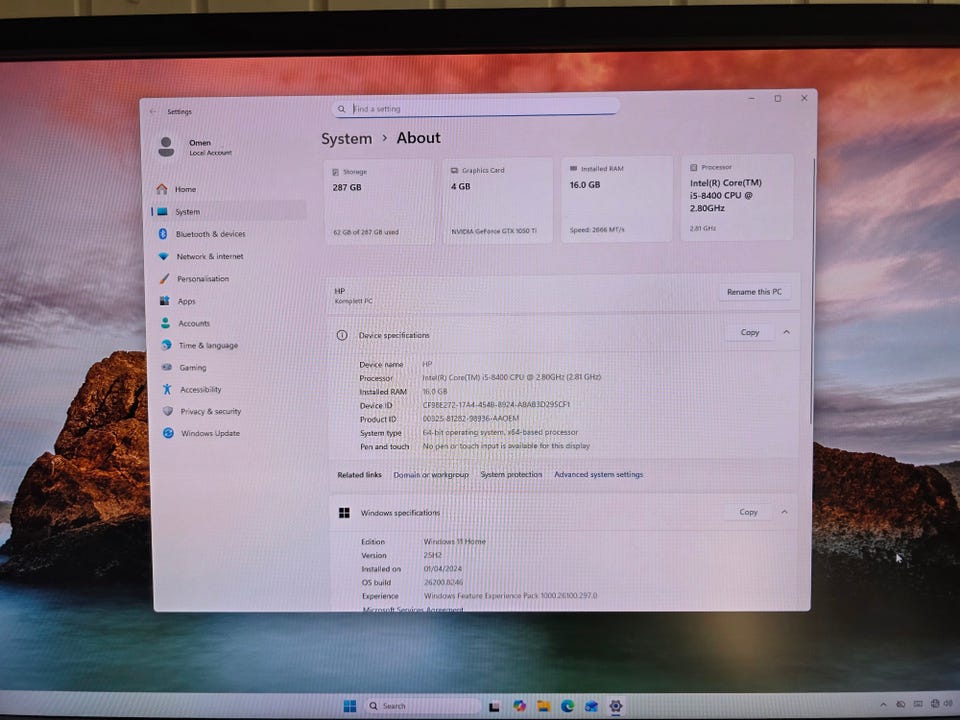Screen dimensions: 960x720
Task: Open Advanced system settings link
Action: coord(598,474)
